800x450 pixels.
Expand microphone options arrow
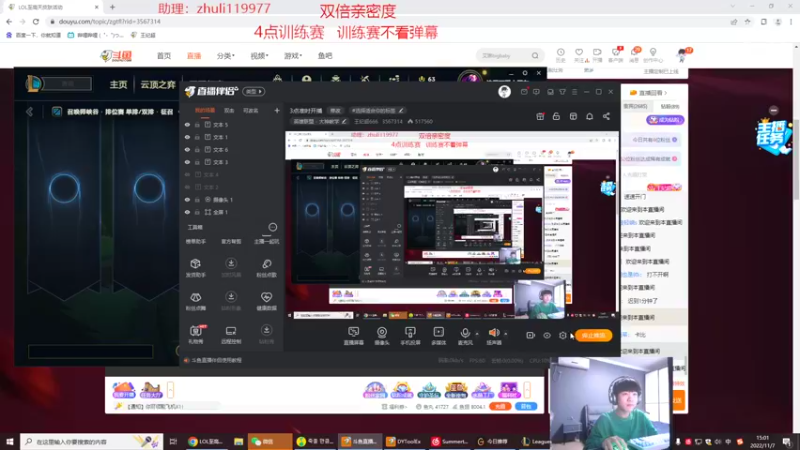click(477, 334)
